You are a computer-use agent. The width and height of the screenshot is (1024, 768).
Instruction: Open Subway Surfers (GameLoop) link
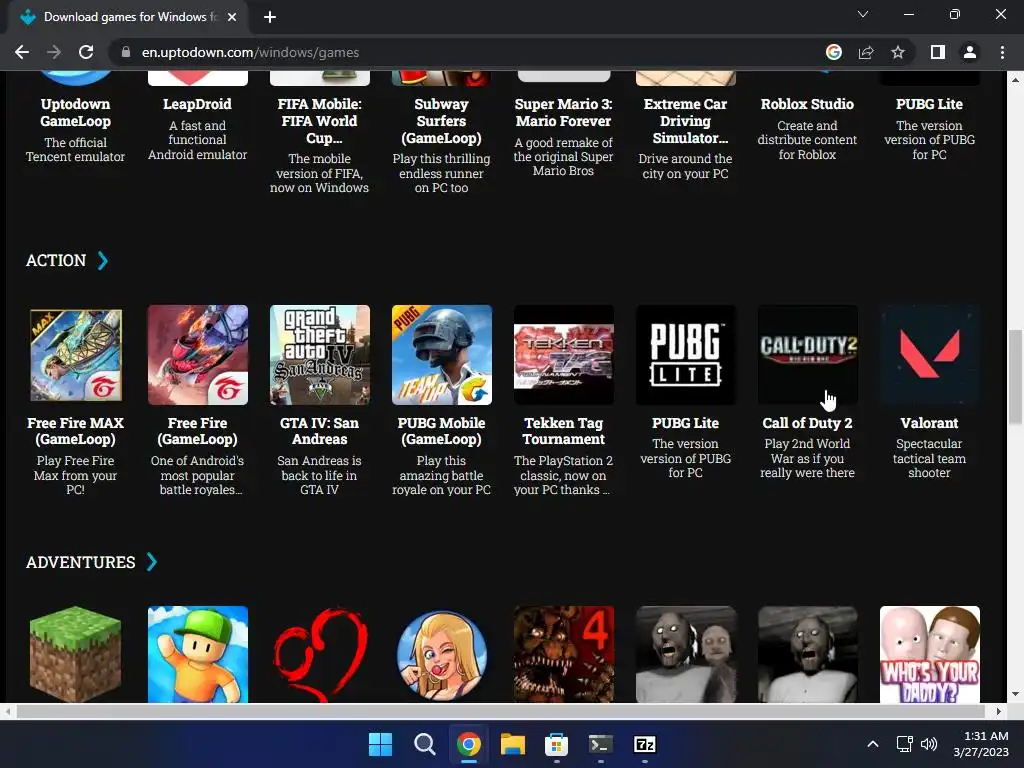point(441,121)
